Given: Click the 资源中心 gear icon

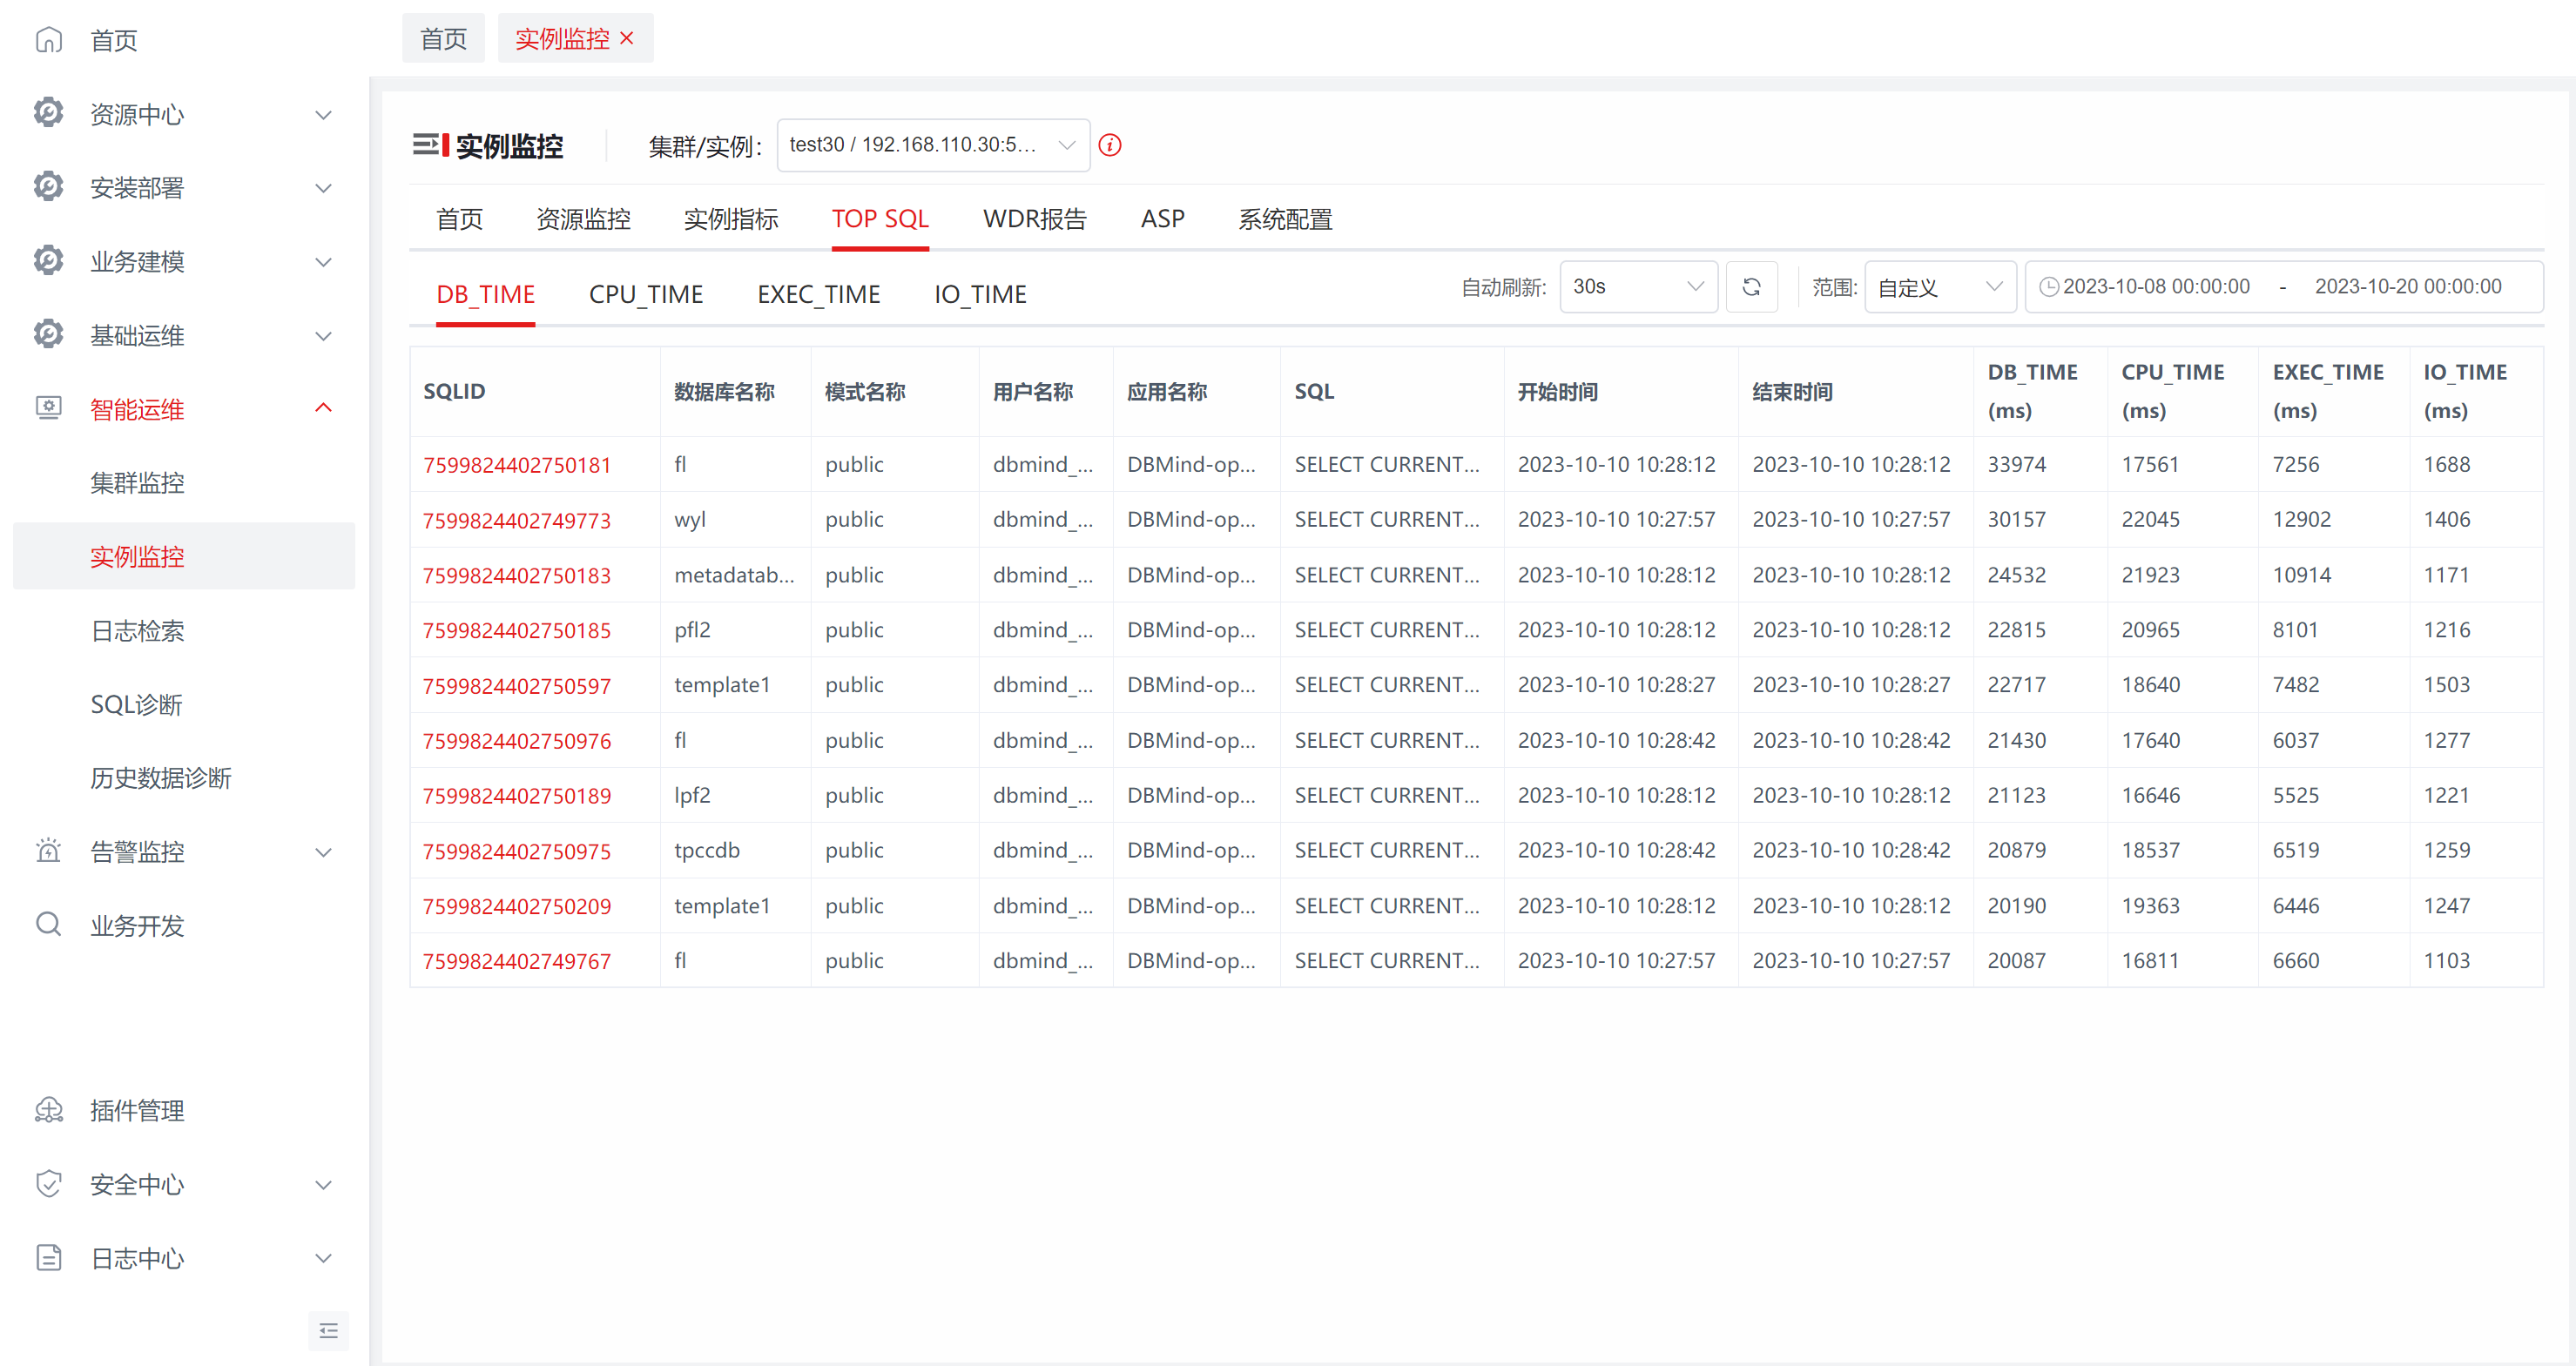Looking at the screenshot, I should coord(48,113).
